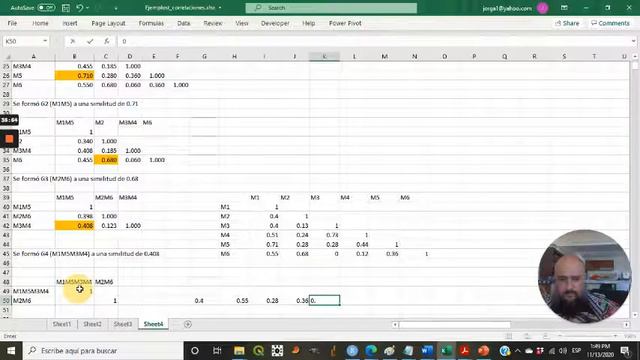640x360 pixels.
Task: Open the file name dropdown in title bar
Action: (220, 8)
